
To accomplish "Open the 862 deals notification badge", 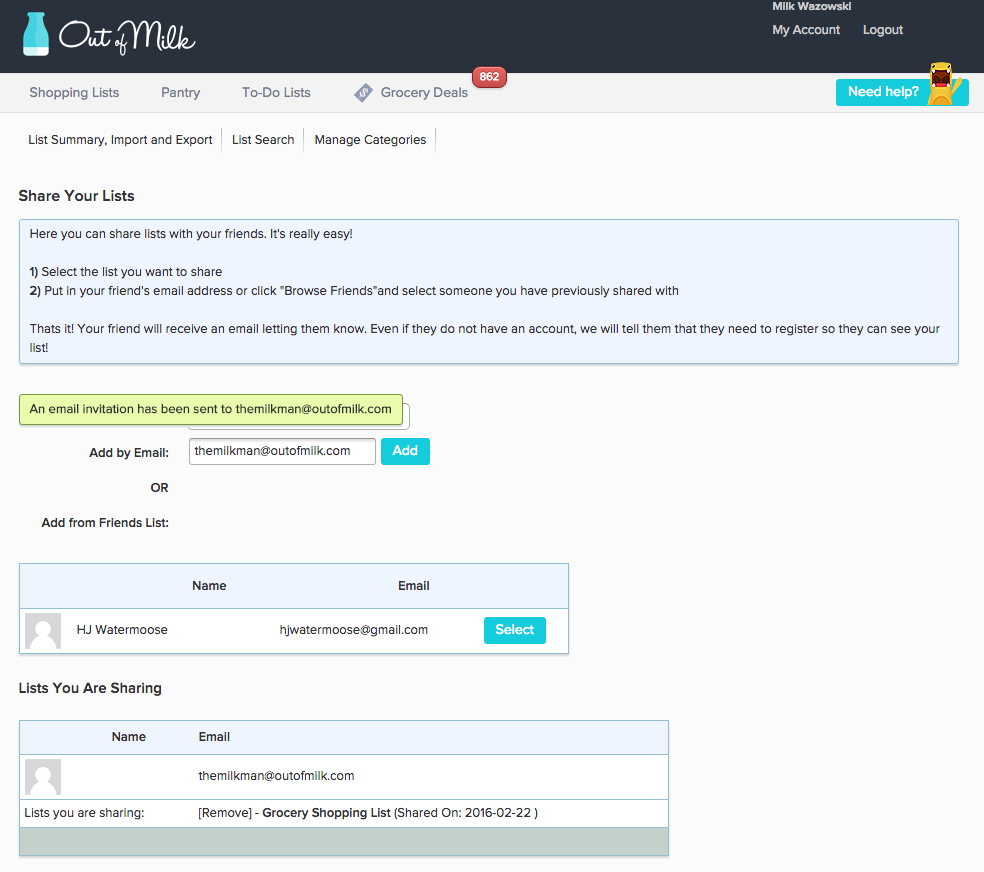I will pos(489,77).
